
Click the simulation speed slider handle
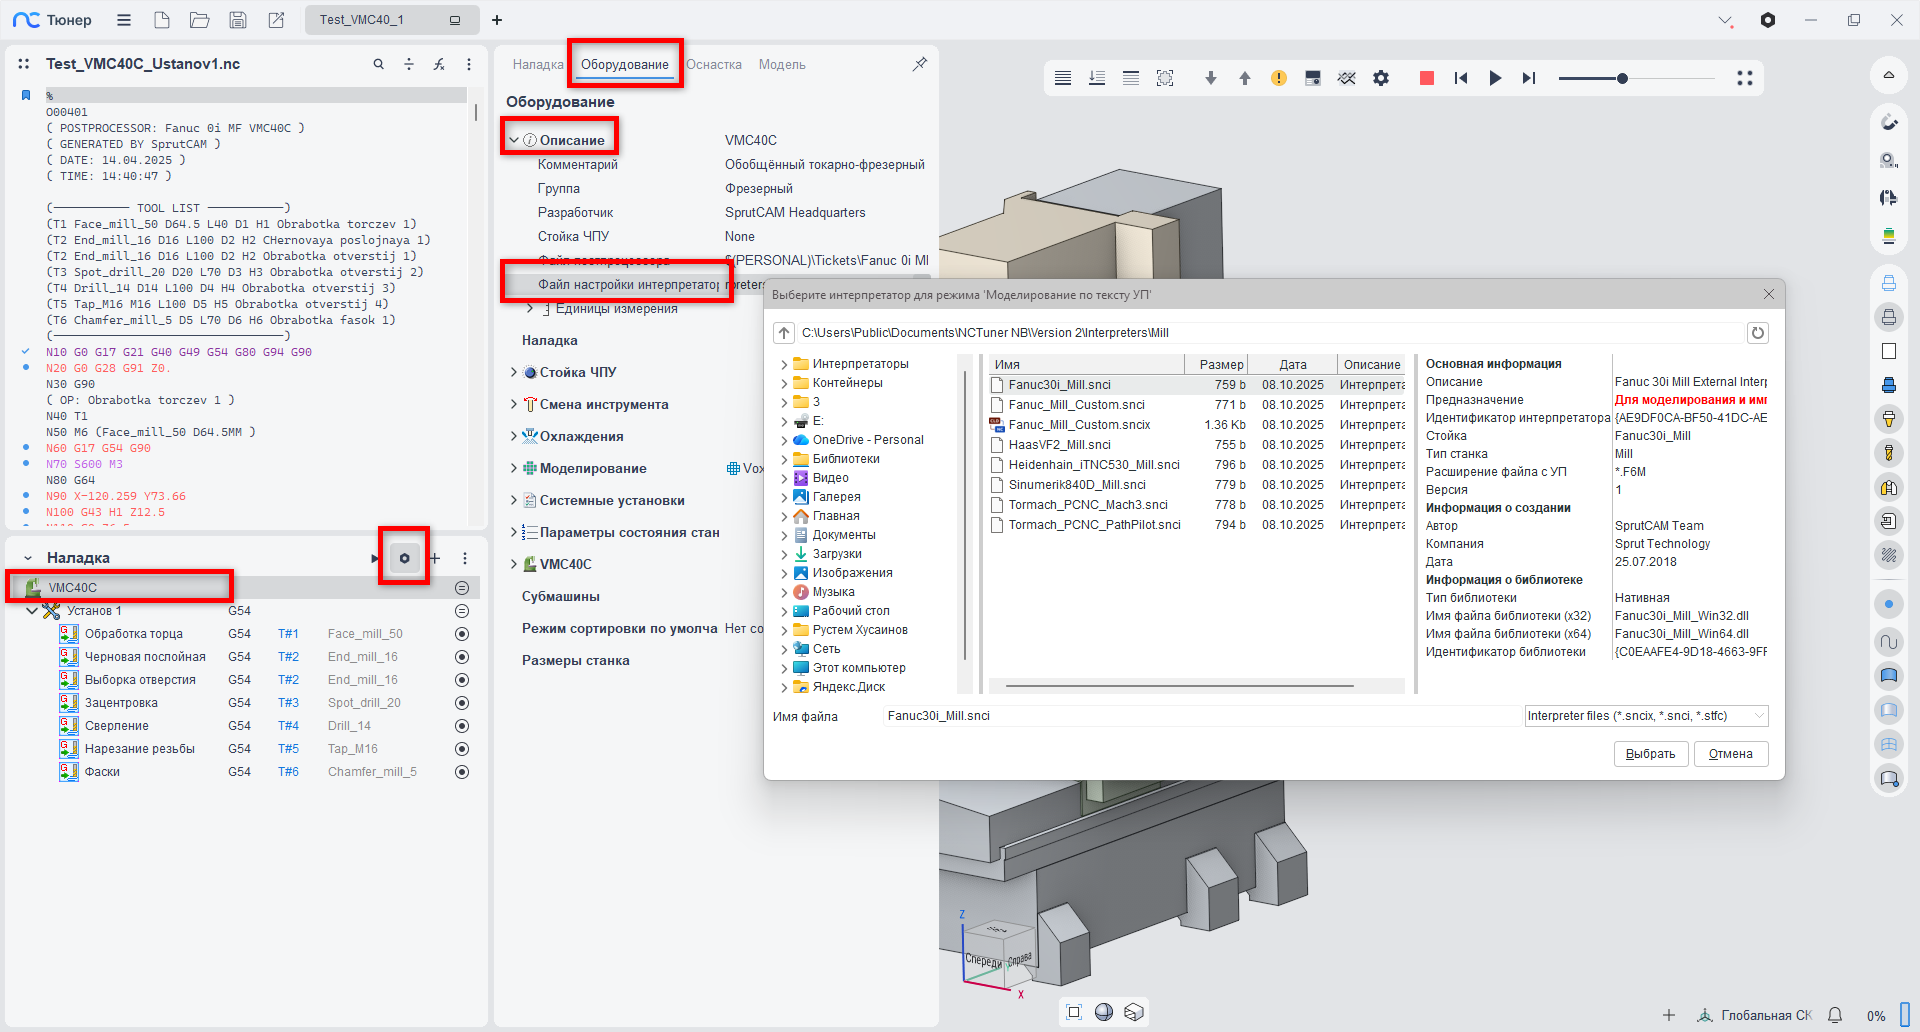click(1622, 78)
